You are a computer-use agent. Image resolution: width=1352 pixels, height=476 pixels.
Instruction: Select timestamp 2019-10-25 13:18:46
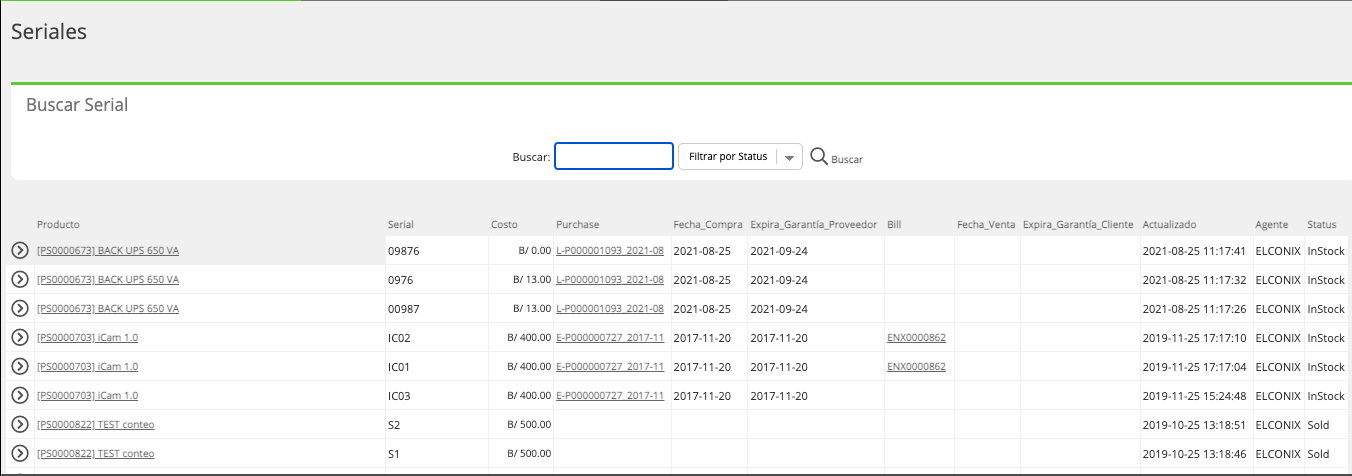[x=1196, y=454]
